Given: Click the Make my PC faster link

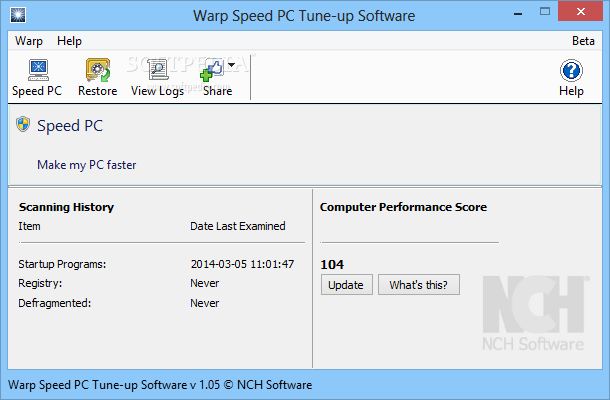Looking at the screenshot, I should coord(87,165).
